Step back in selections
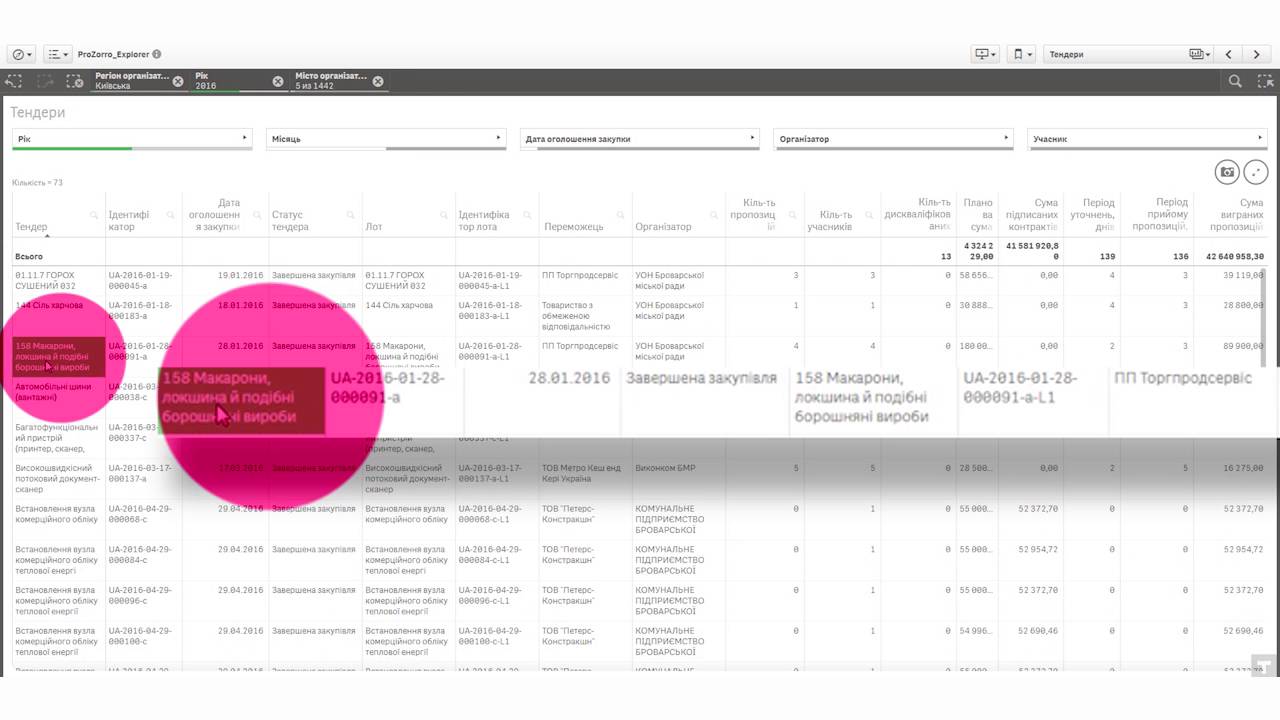The width and height of the screenshot is (1280, 720). [15, 81]
